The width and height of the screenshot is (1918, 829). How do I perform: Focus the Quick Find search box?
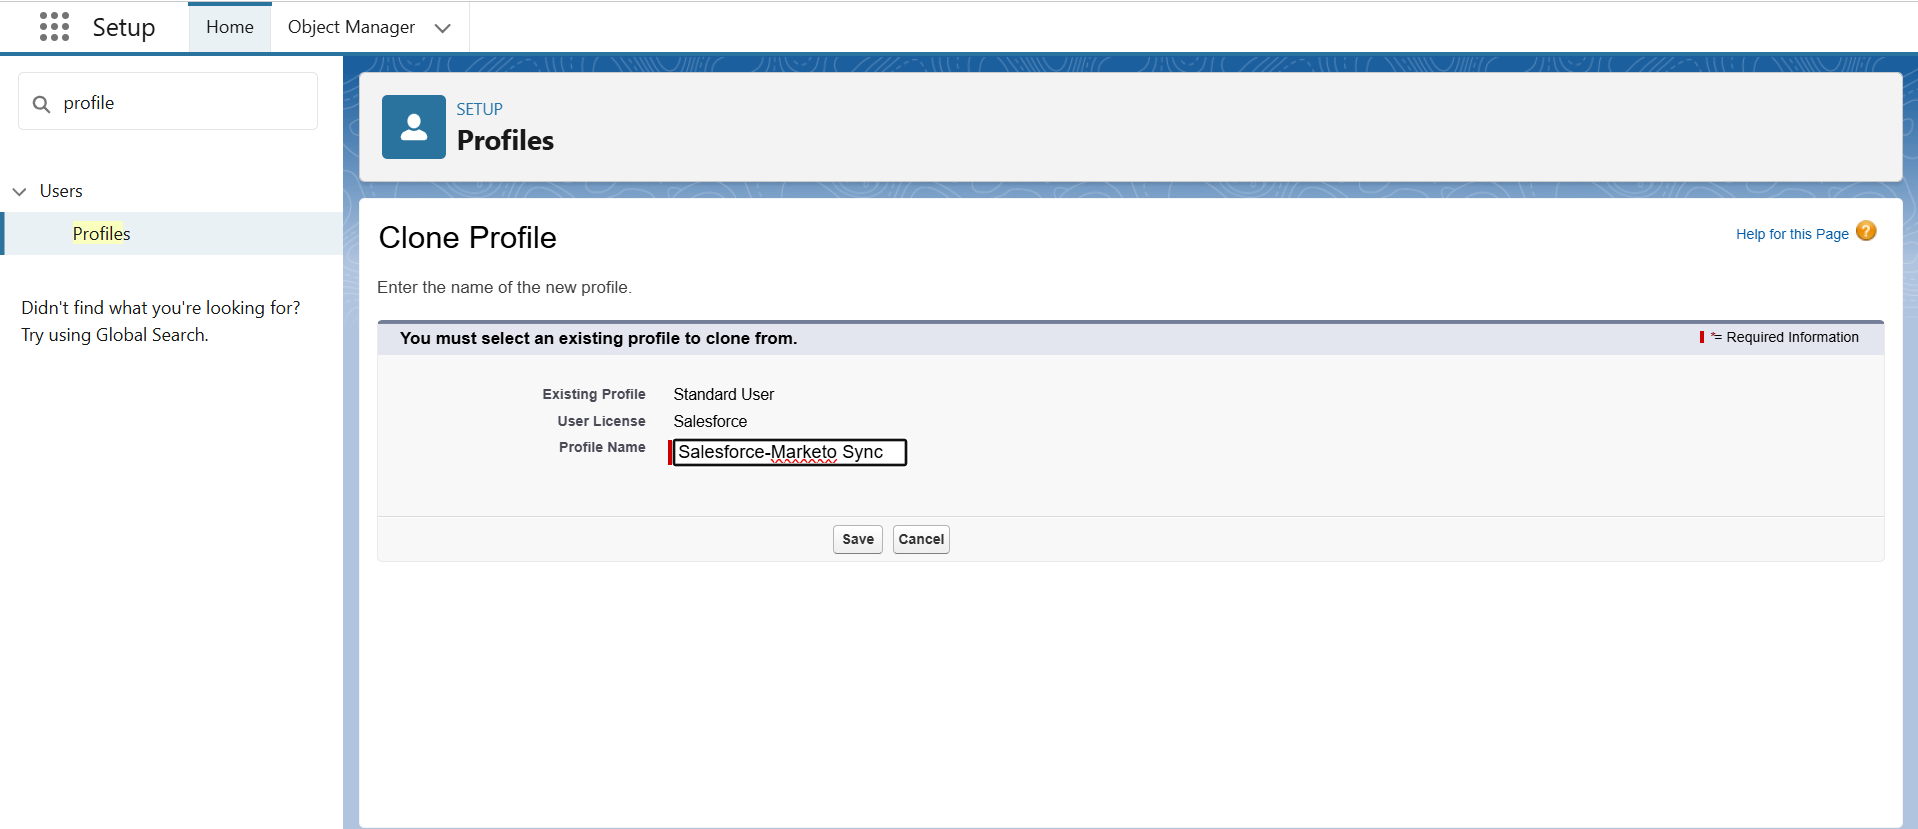[x=168, y=101]
